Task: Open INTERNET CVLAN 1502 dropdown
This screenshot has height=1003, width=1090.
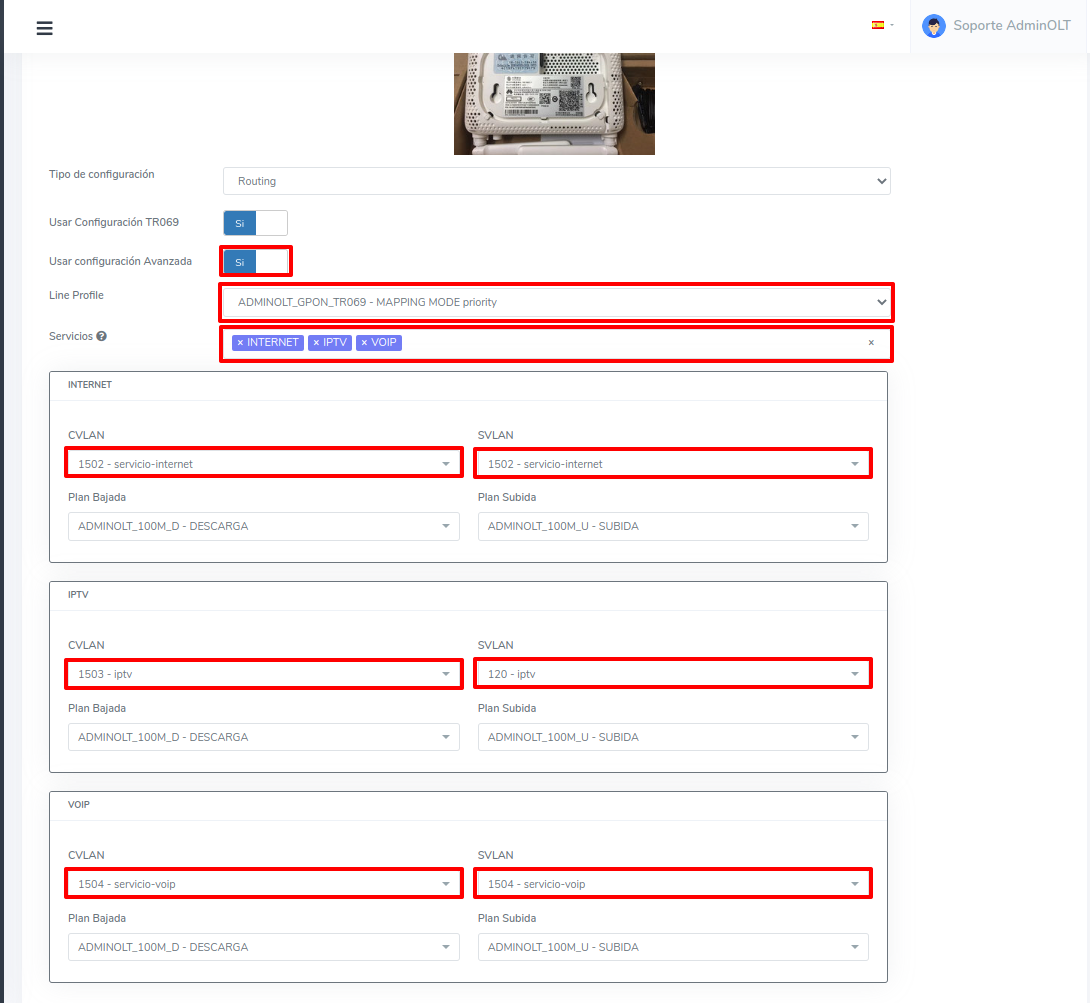Action: click(263, 464)
